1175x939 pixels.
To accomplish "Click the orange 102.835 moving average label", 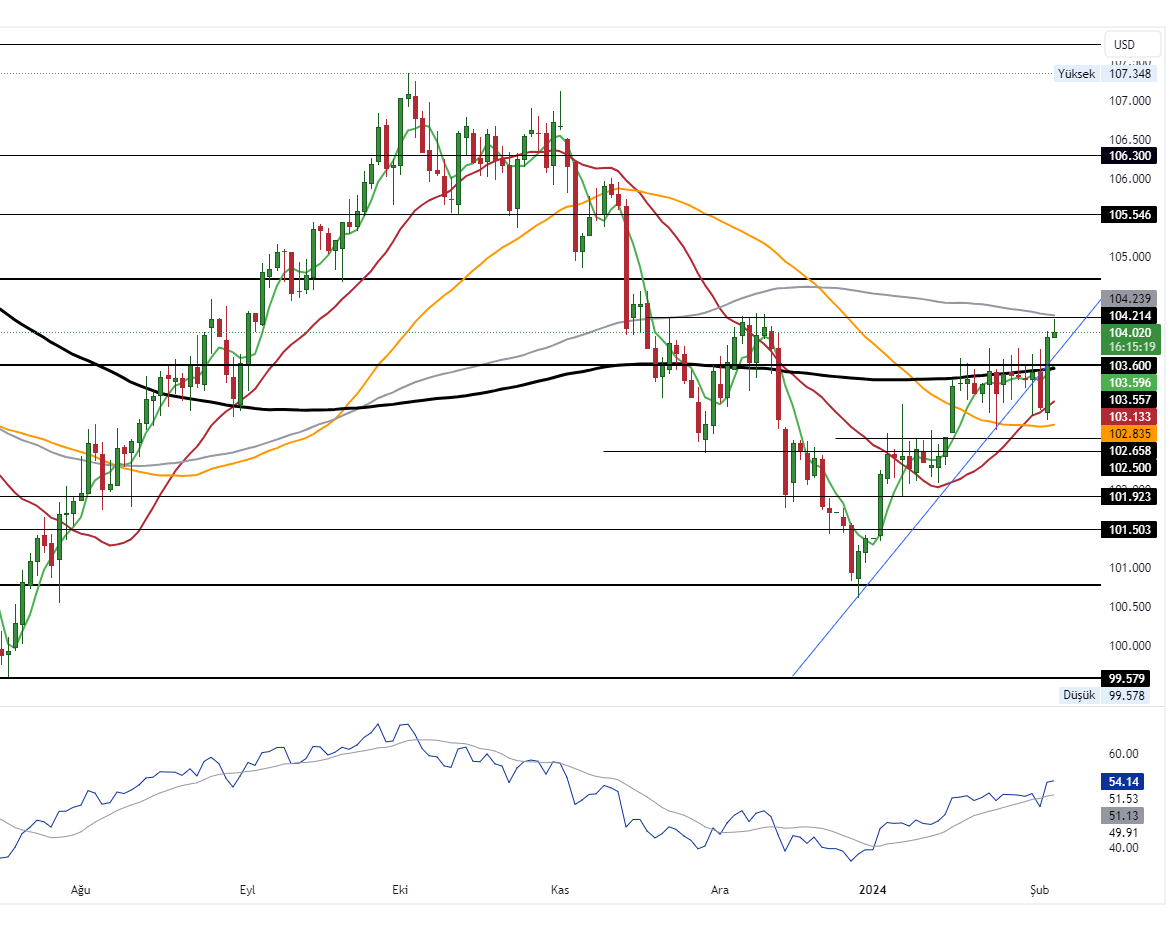I will (1128, 433).
